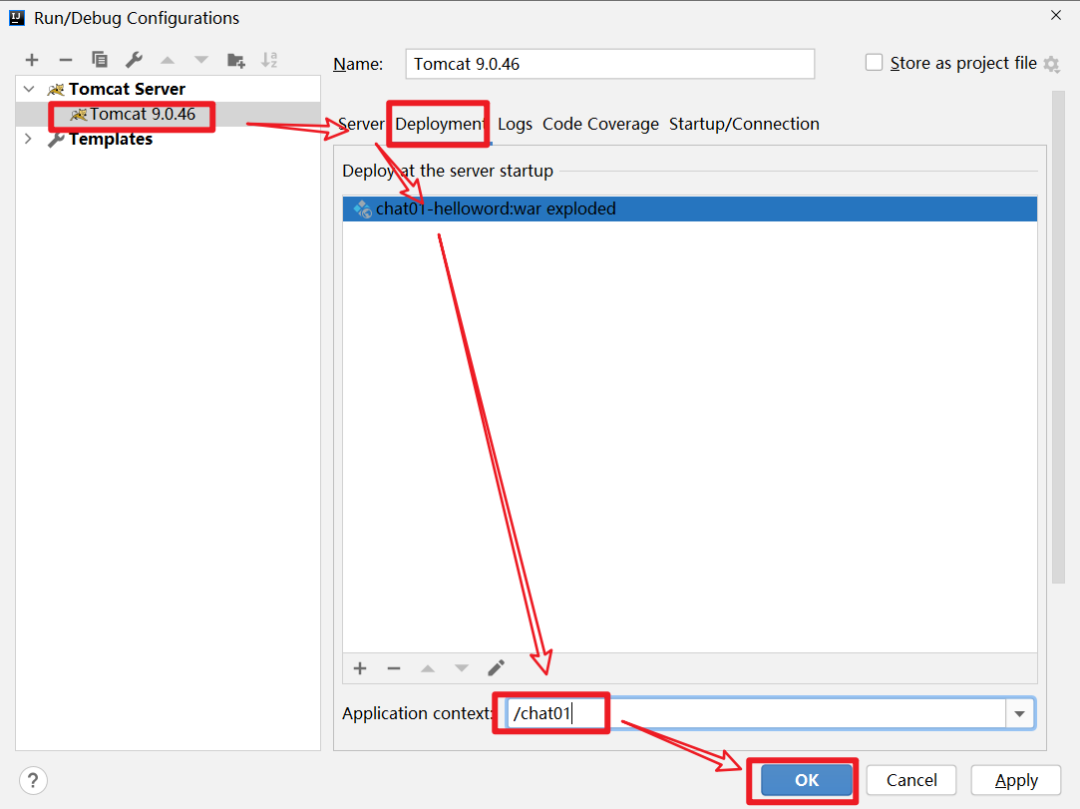Click the Templates wrench icon
This screenshot has height=809, width=1080.
pos(56,139)
